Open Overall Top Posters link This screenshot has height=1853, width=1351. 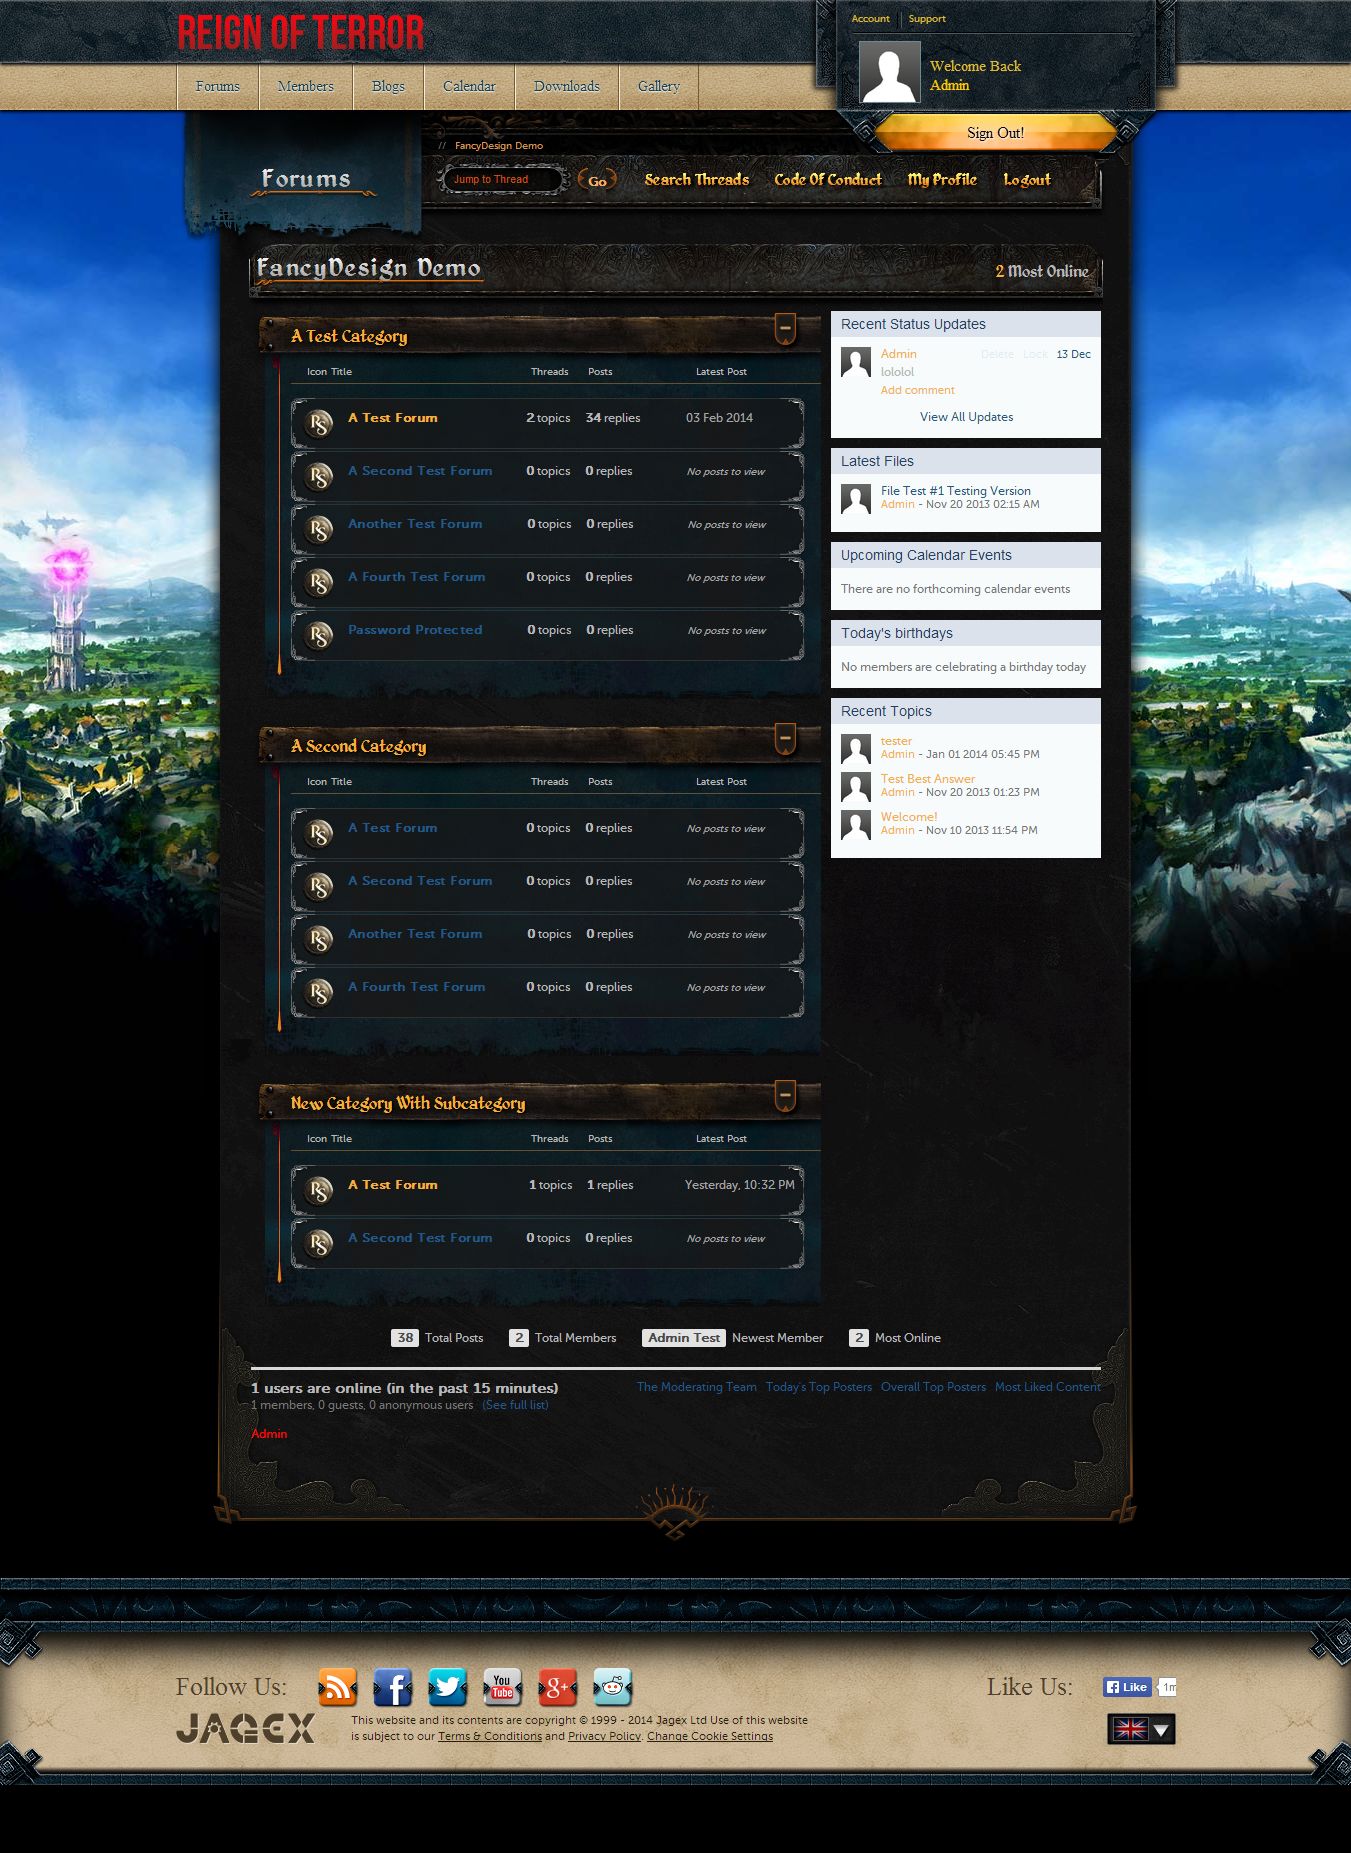933,1387
